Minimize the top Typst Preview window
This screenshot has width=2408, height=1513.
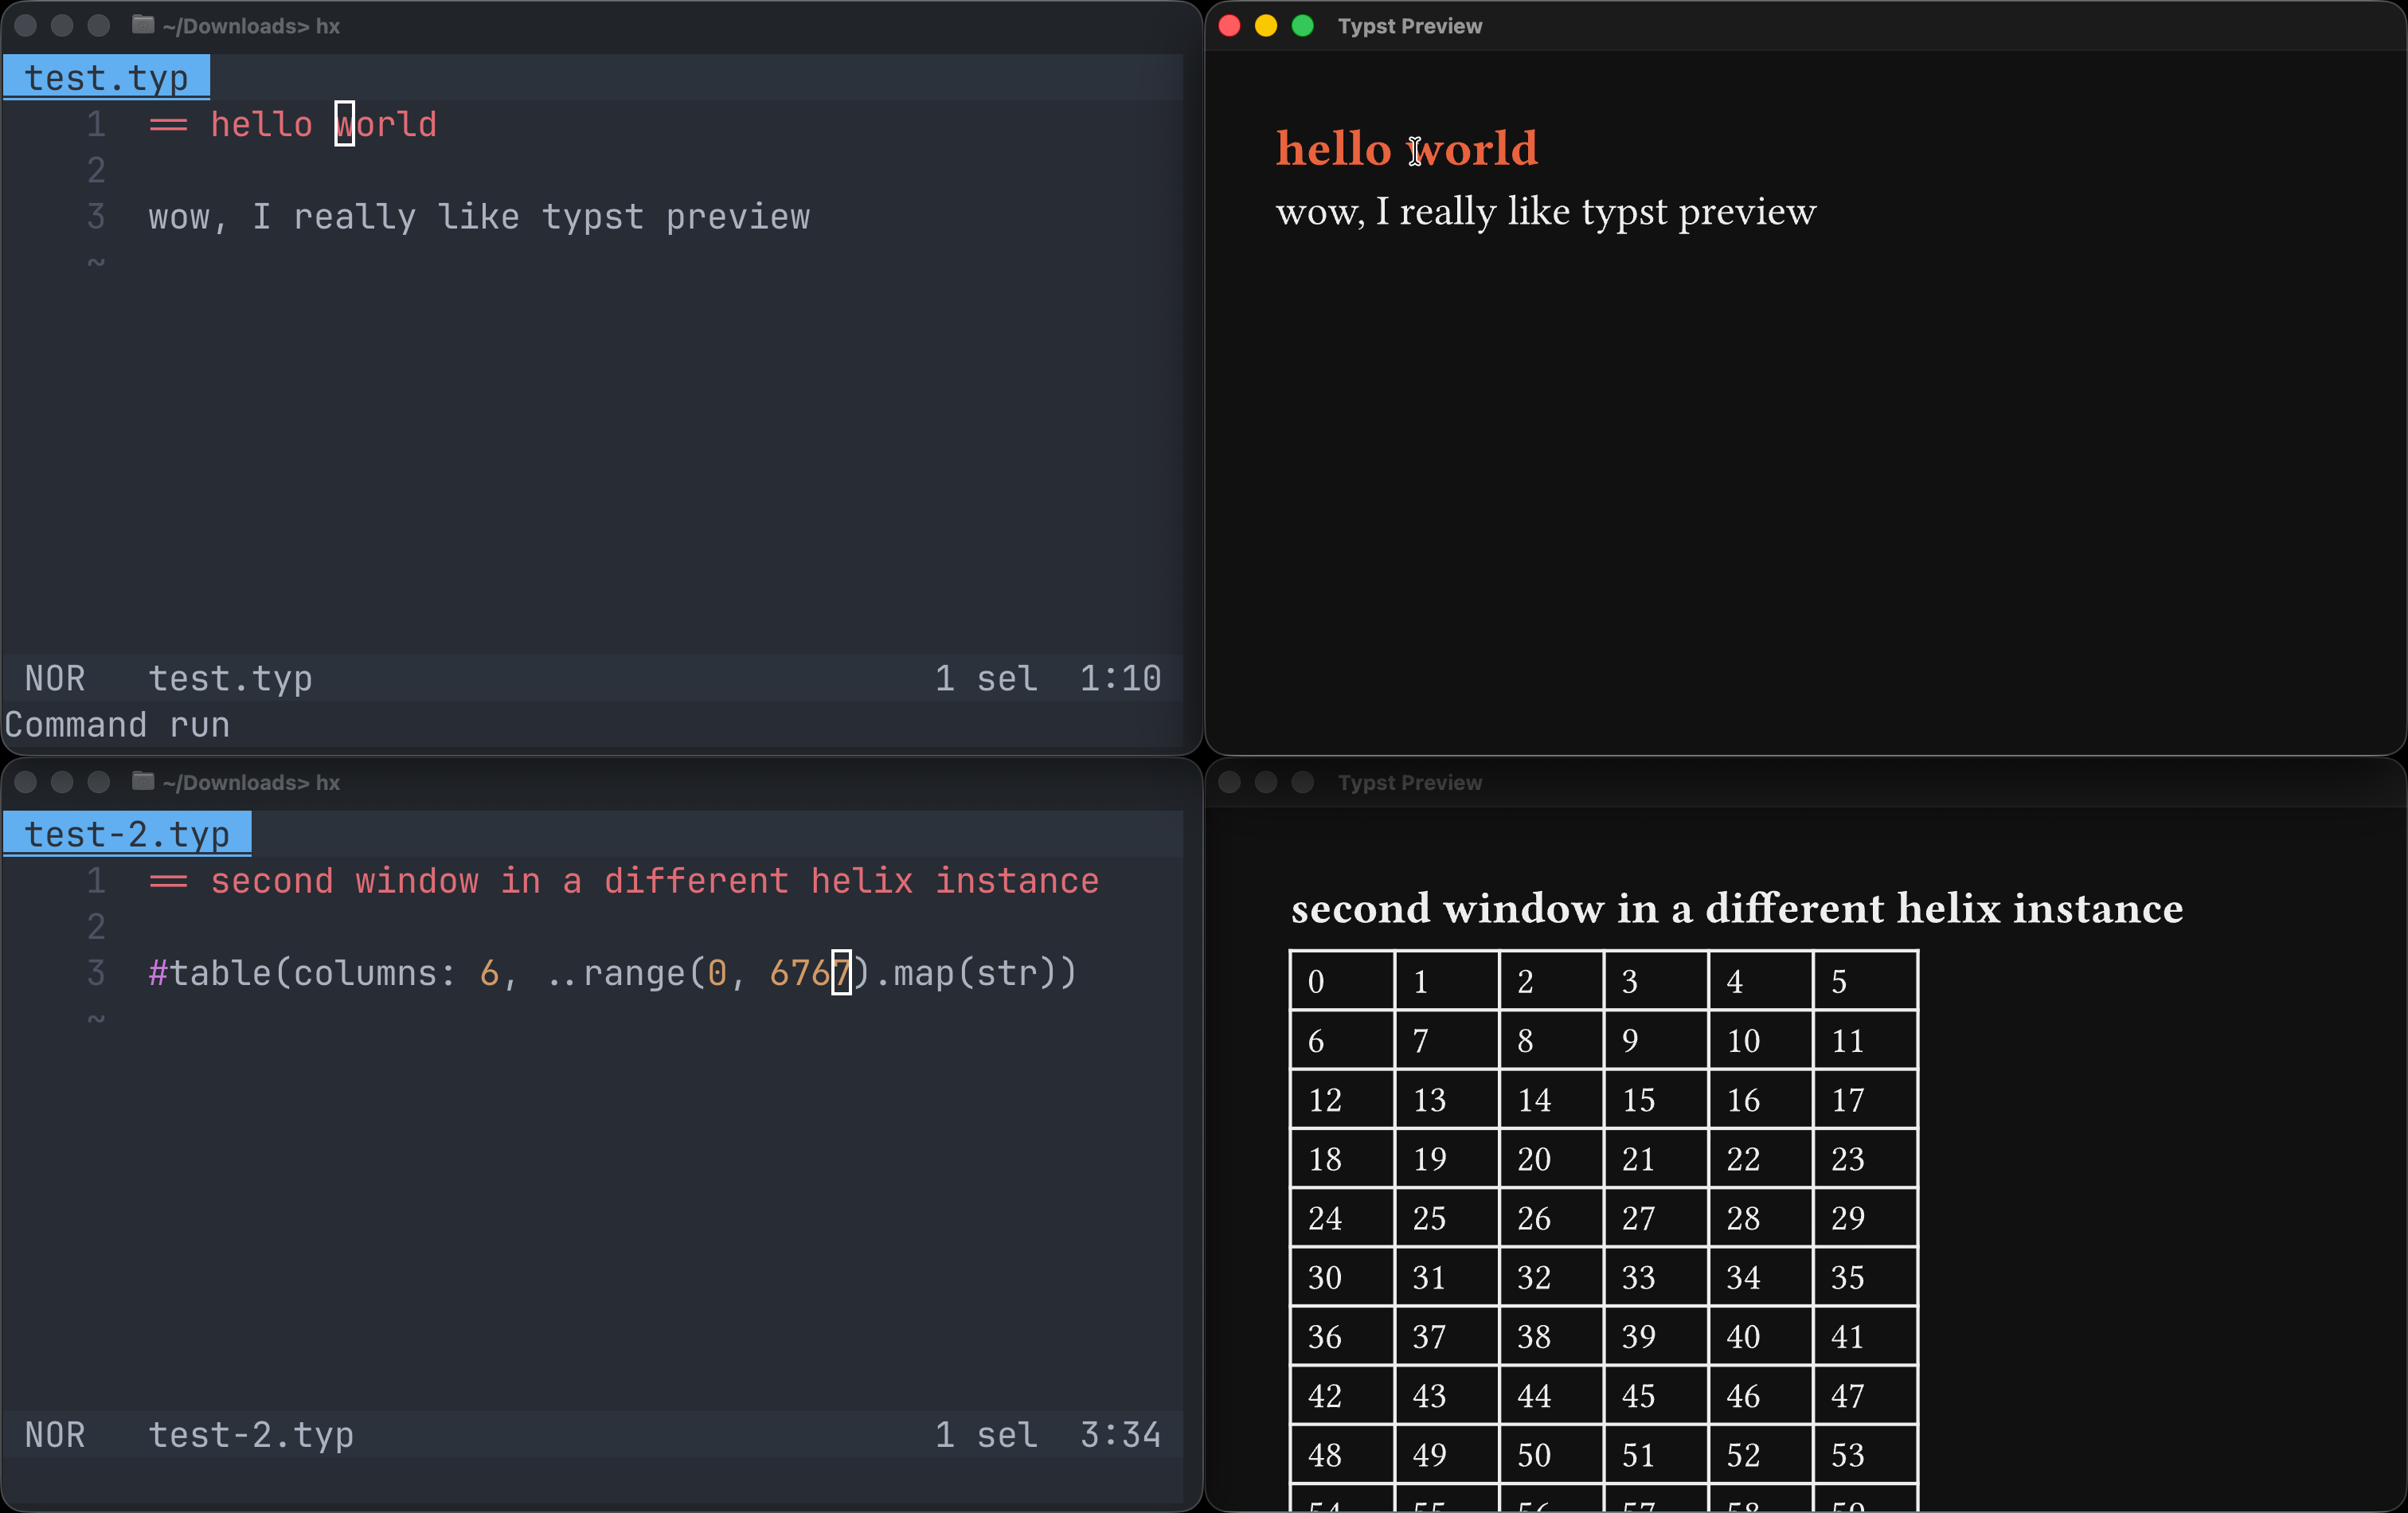point(1266,26)
